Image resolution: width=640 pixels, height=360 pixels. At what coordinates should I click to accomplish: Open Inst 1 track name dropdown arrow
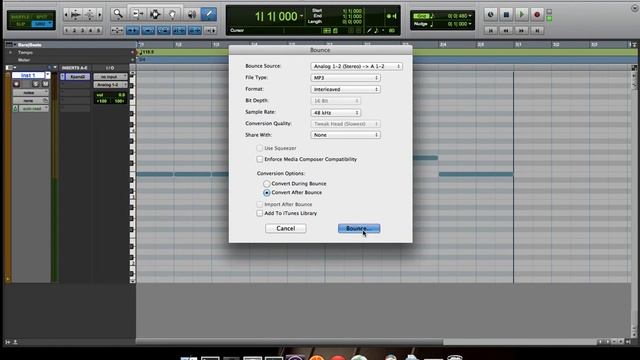click(48, 75)
